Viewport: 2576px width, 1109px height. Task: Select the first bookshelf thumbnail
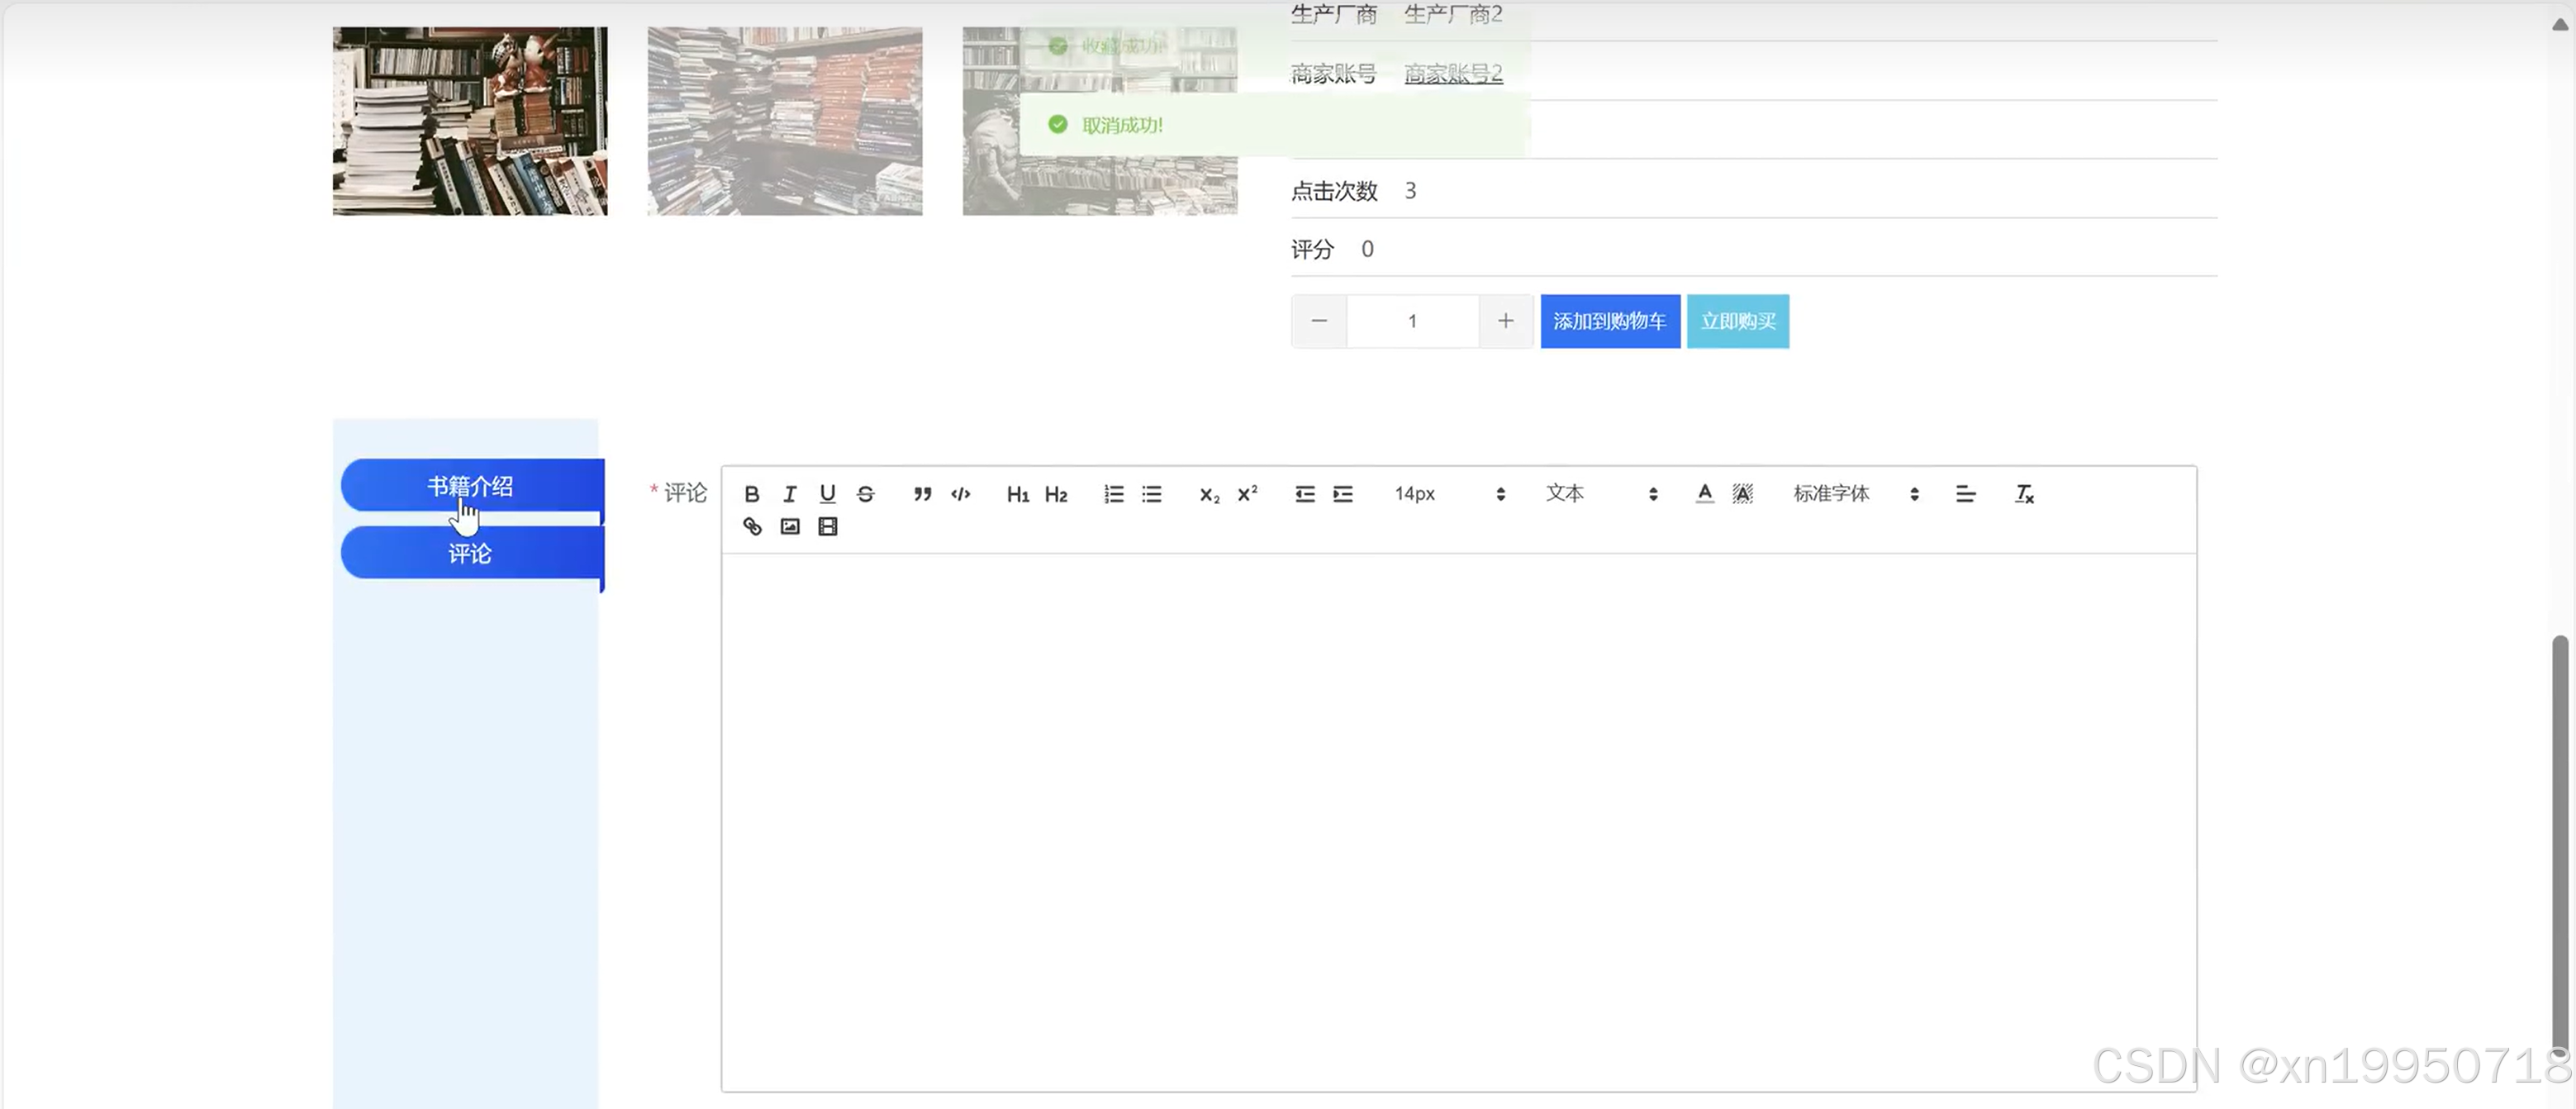[x=470, y=121]
